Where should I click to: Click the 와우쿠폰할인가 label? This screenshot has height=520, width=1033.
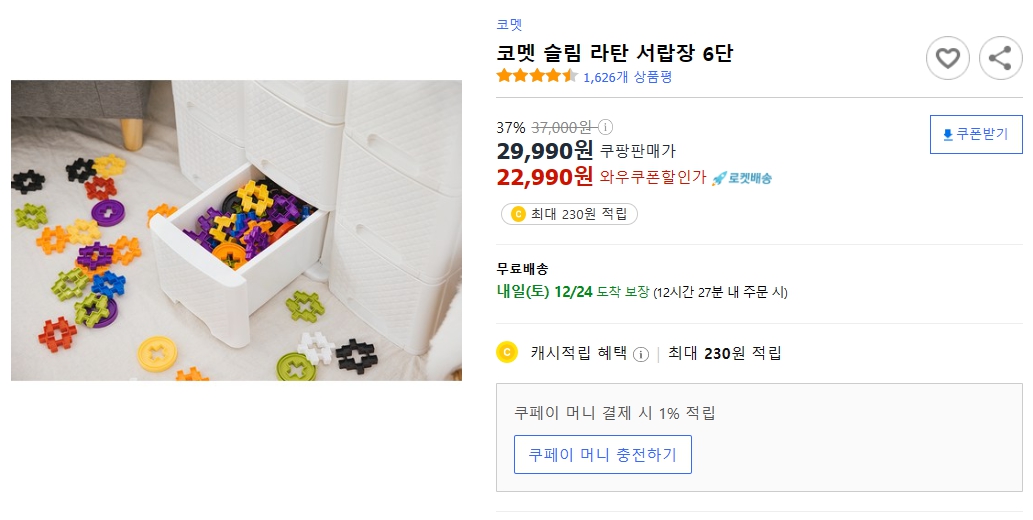pyautogui.click(x=652, y=178)
